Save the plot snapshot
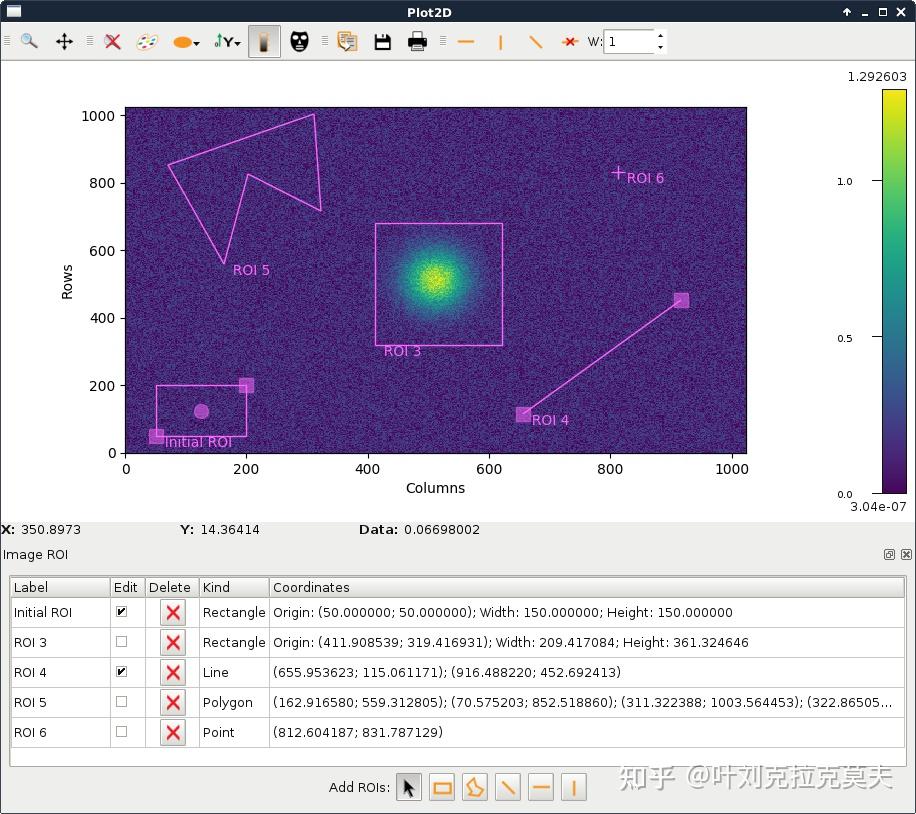Screen dimensions: 916x814 [x=382, y=42]
